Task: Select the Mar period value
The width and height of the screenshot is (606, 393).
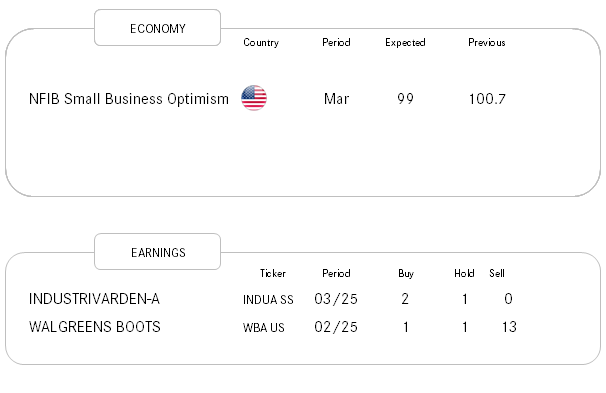Action: point(336,99)
